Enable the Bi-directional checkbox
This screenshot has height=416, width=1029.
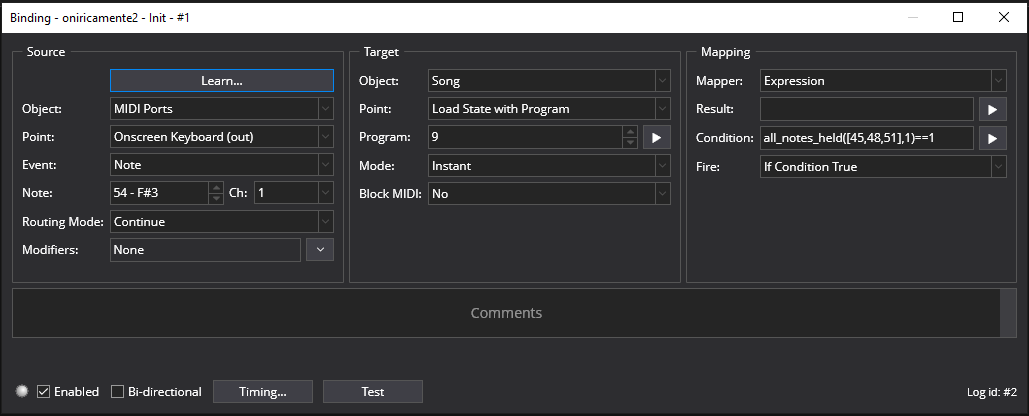(117, 392)
